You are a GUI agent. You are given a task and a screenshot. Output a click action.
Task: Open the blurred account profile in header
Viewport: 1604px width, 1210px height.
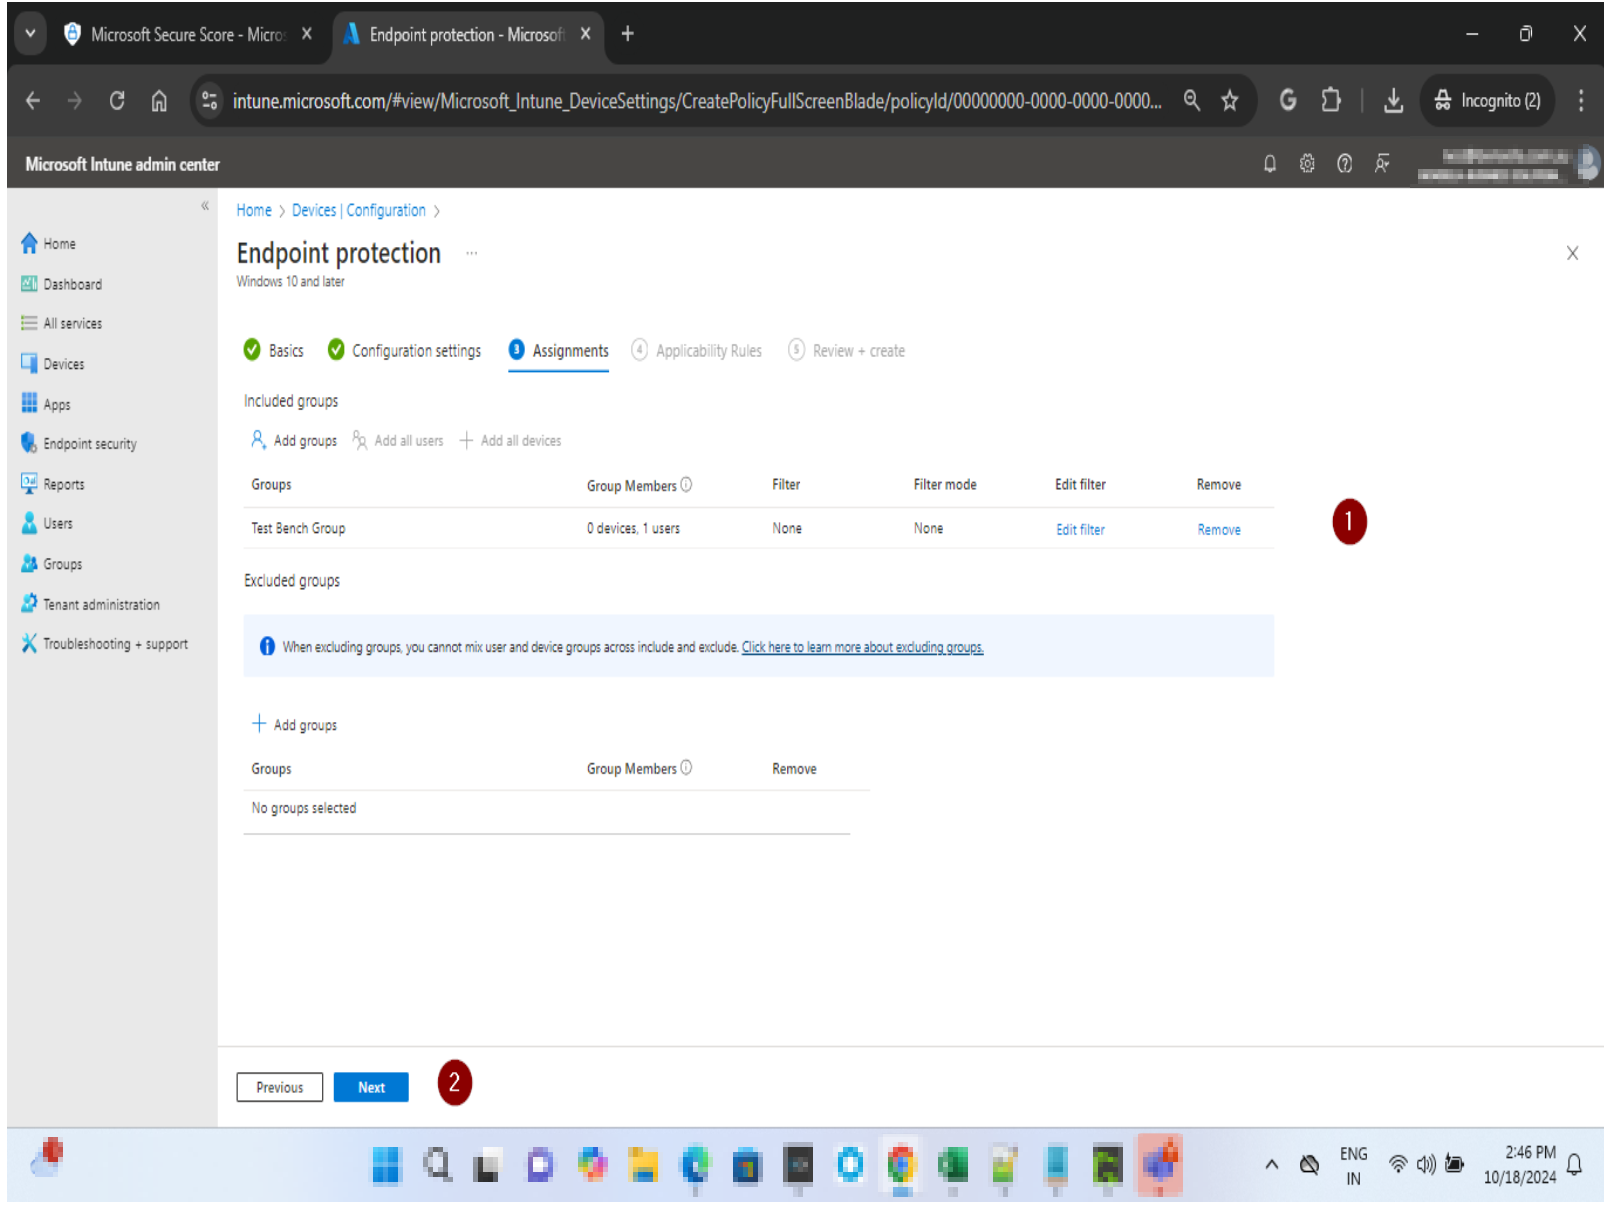point(1508,164)
